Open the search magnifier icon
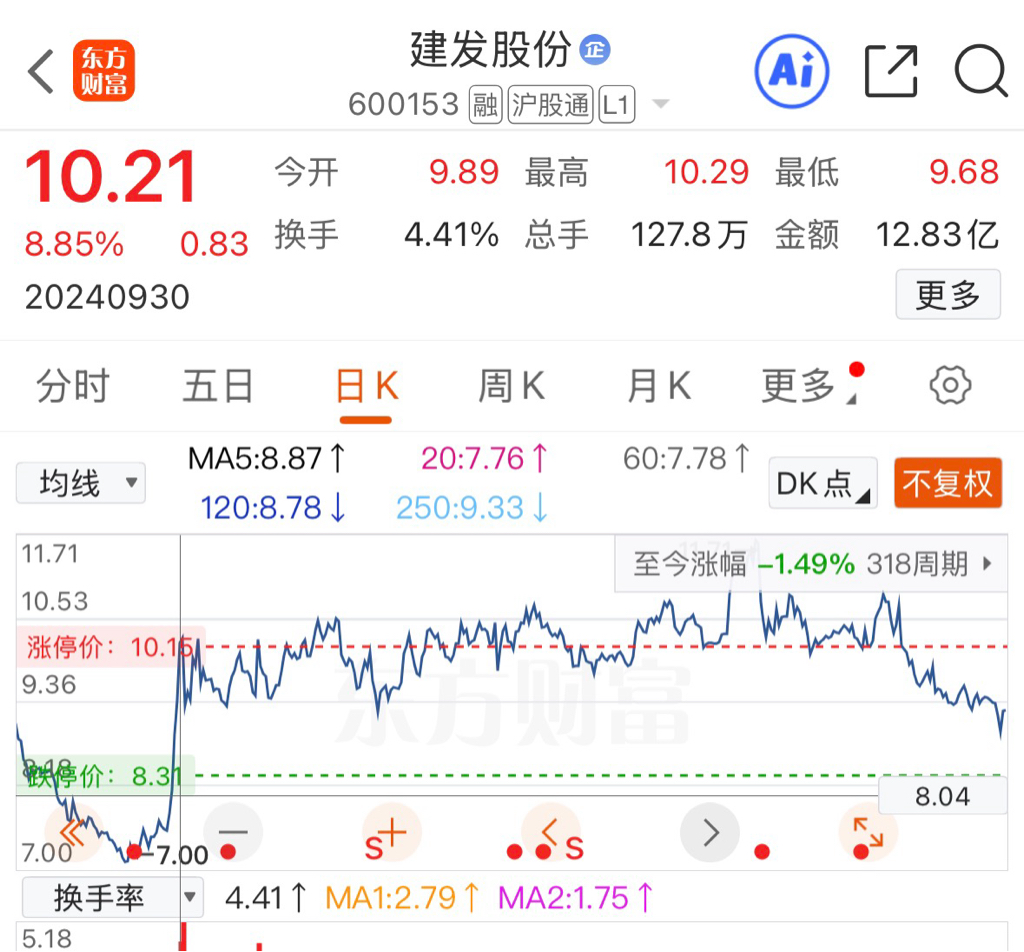This screenshot has width=1024, height=952. click(x=980, y=71)
